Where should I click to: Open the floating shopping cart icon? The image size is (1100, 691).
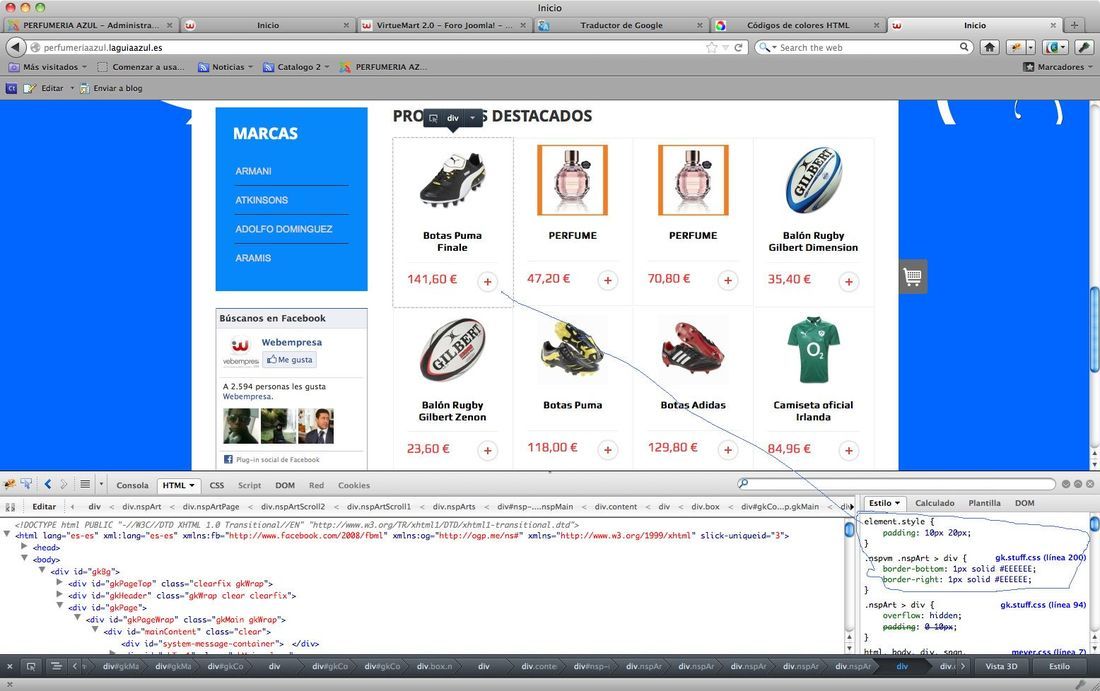coord(913,276)
